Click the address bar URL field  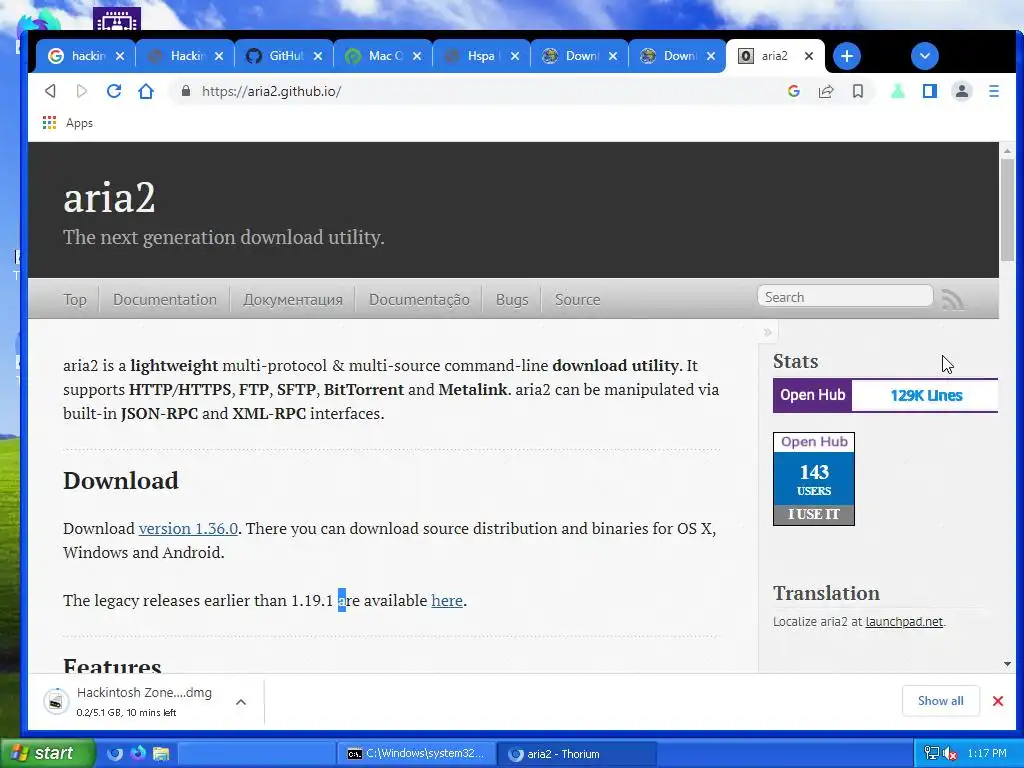click(x=477, y=91)
